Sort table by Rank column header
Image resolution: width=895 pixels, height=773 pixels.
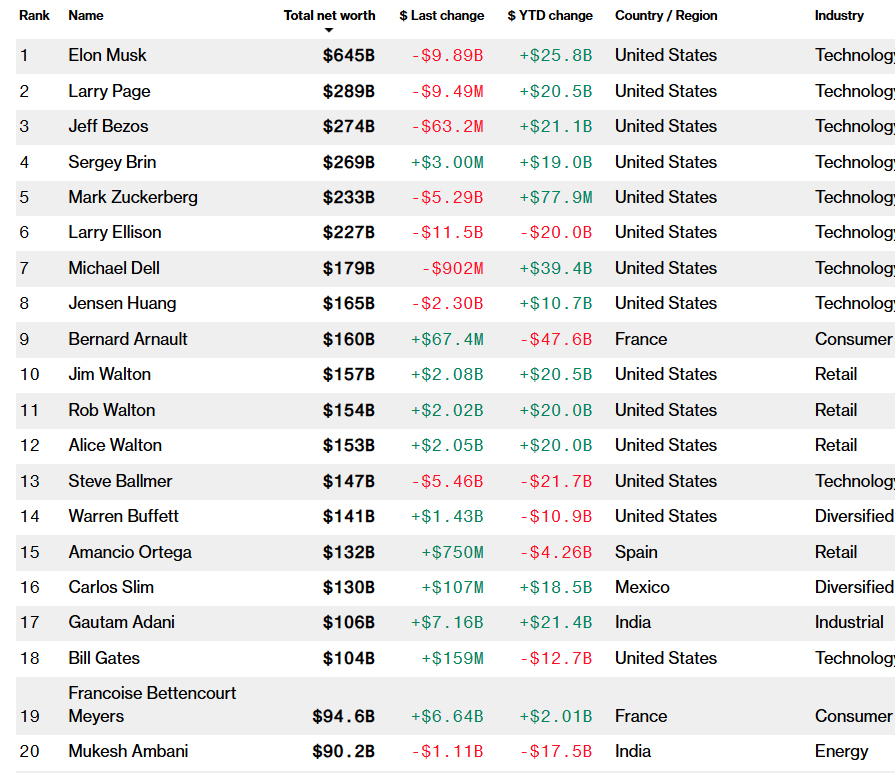34,16
